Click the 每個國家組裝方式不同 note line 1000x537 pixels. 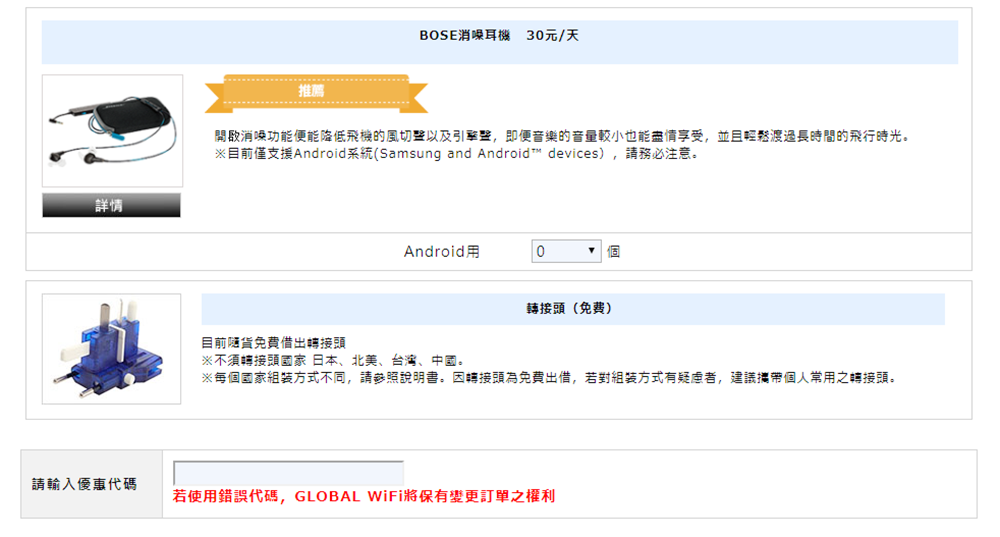[x=550, y=378]
